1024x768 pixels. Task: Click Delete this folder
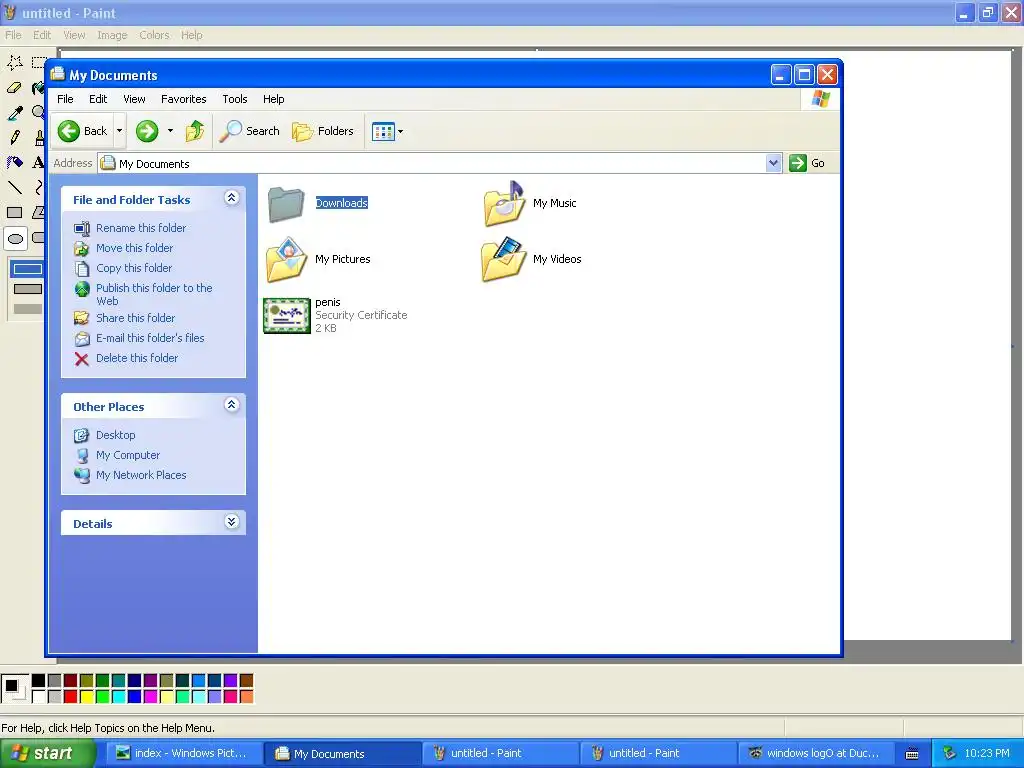coord(136,359)
